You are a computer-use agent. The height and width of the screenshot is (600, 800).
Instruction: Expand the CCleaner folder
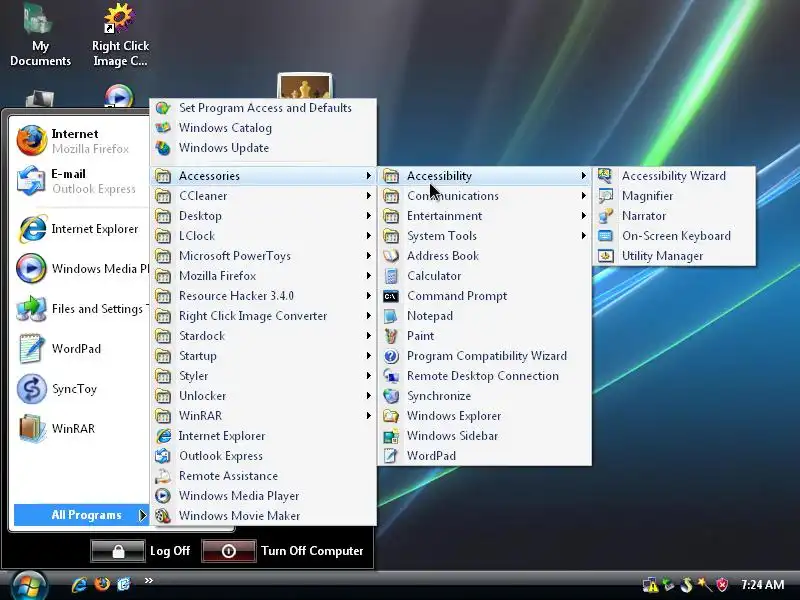[263, 196]
